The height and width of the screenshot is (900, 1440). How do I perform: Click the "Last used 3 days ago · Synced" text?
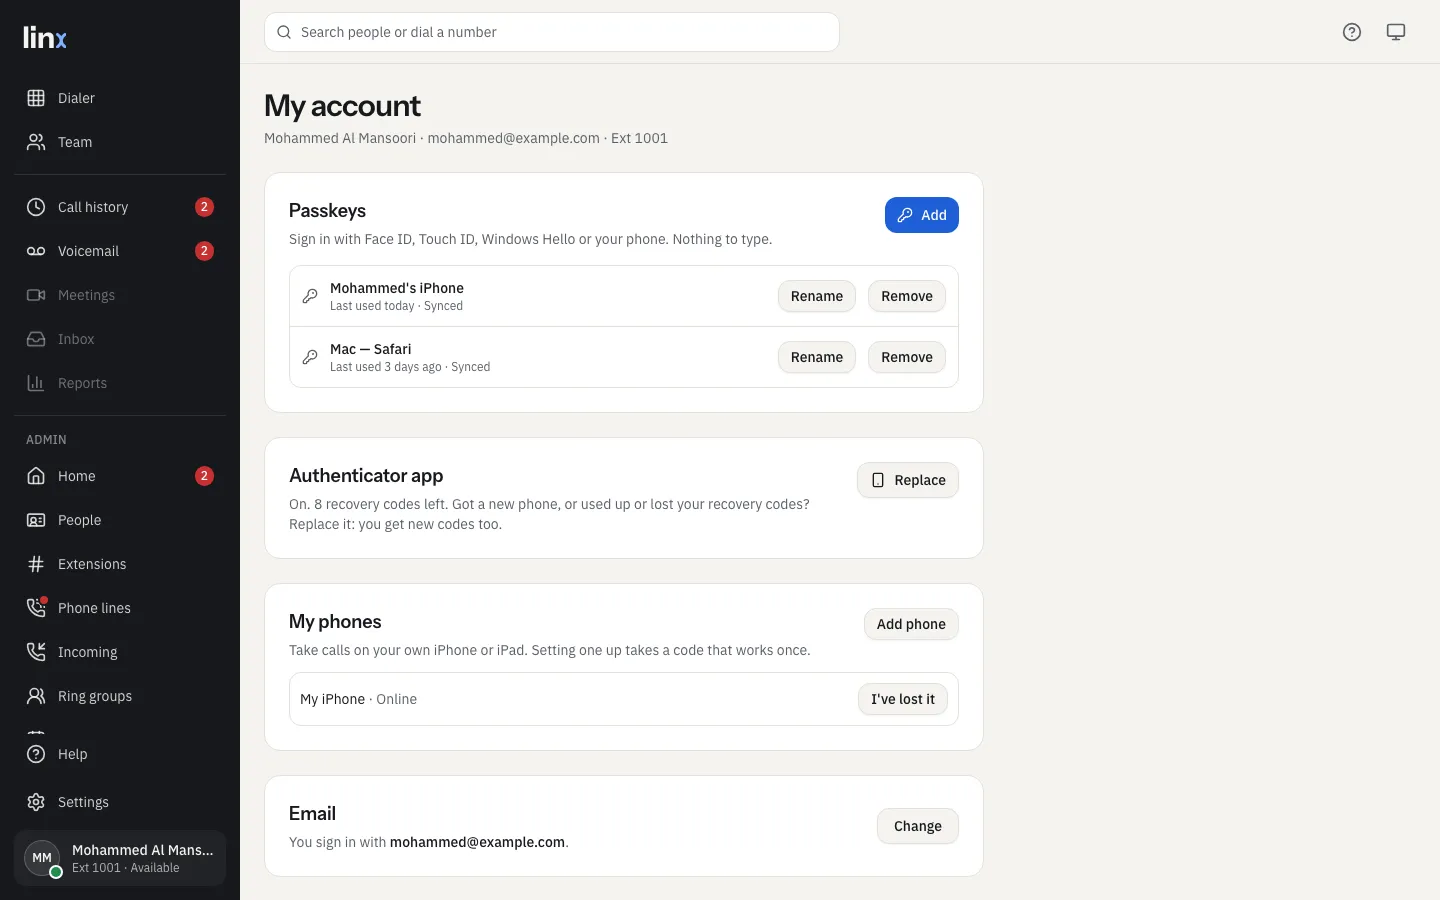click(x=410, y=367)
